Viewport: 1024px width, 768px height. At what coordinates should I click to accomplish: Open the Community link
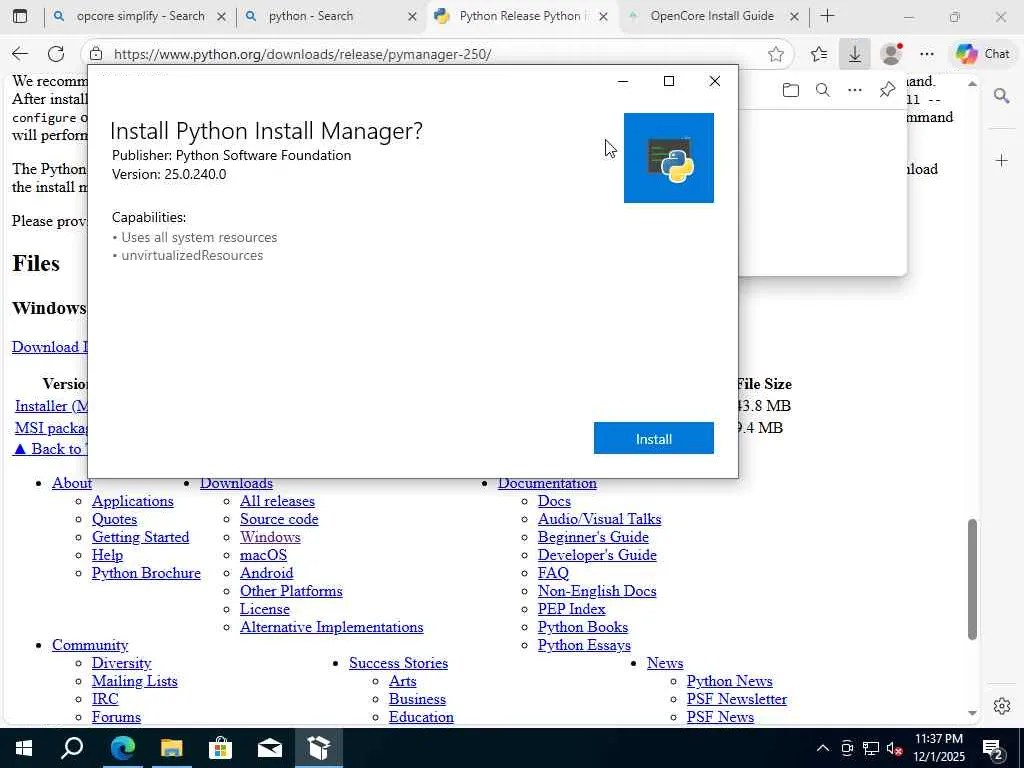pos(90,645)
